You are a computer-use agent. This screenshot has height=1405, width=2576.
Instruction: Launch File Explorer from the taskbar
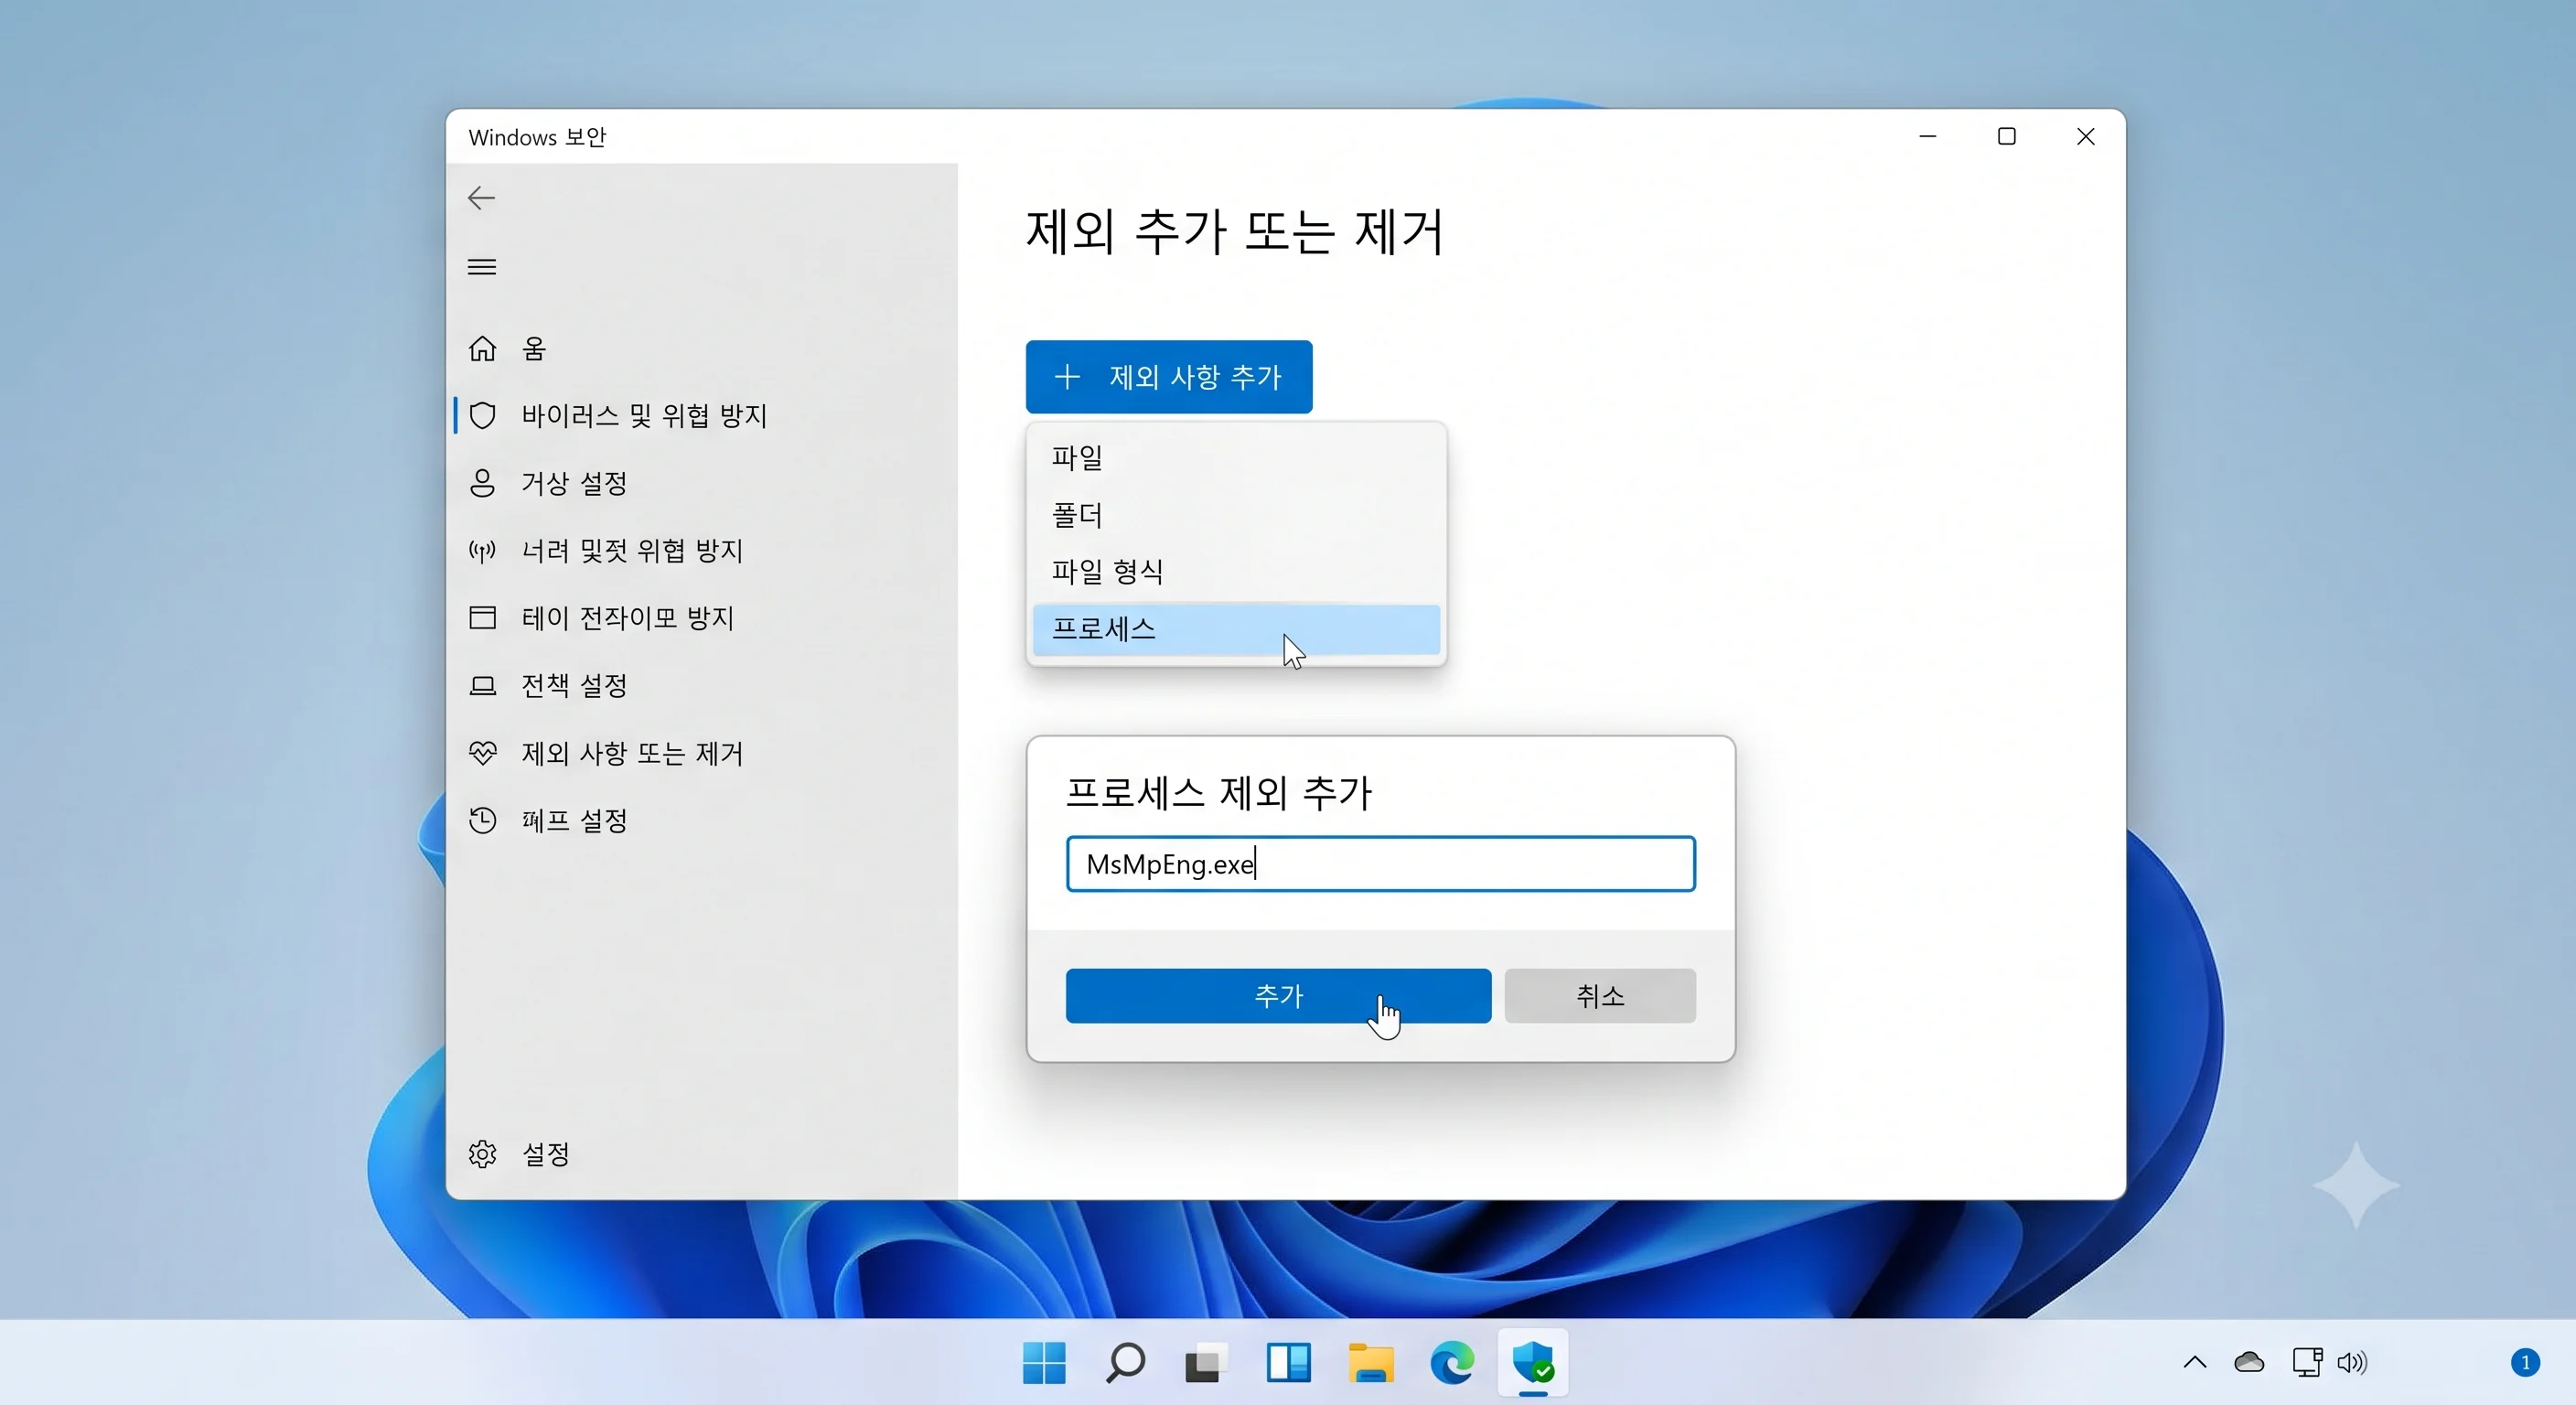(x=1370, y=1362)
